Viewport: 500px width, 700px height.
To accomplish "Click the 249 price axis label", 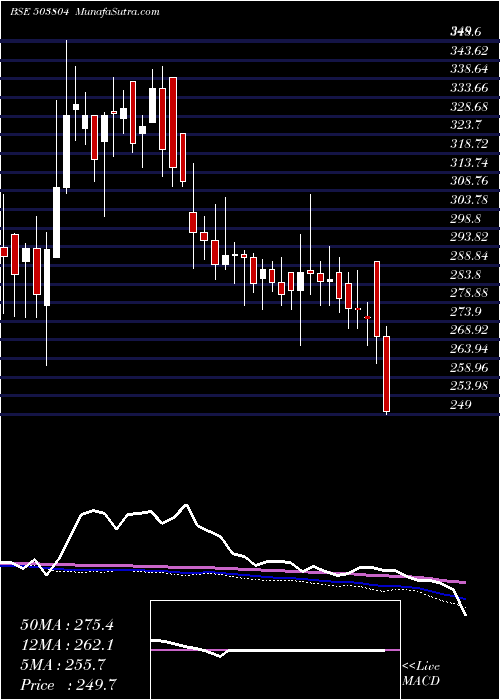I will point(462,404).
